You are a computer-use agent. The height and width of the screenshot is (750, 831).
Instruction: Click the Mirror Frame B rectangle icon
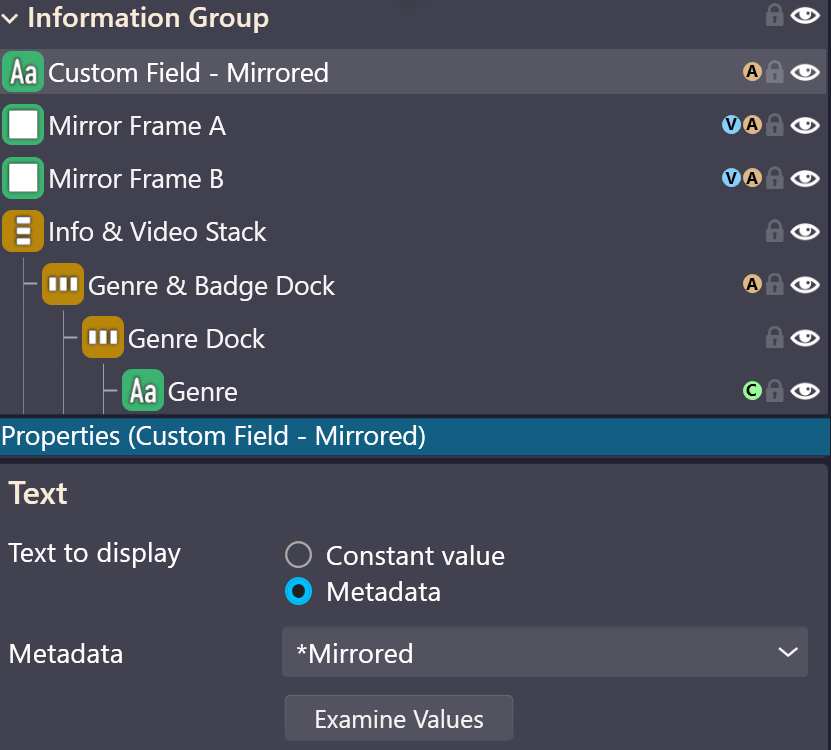pyautogui.click(x=23, y=178)
